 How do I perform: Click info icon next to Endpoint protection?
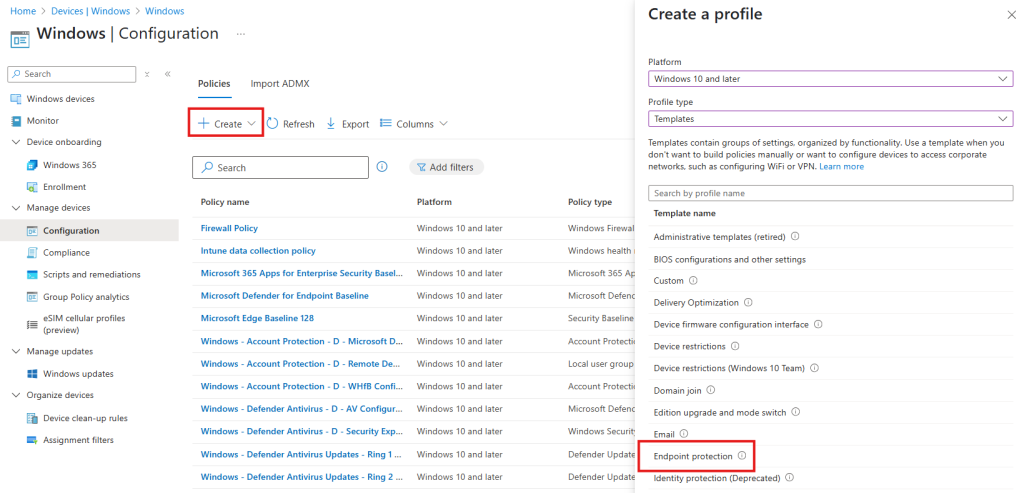click(741, 456)
